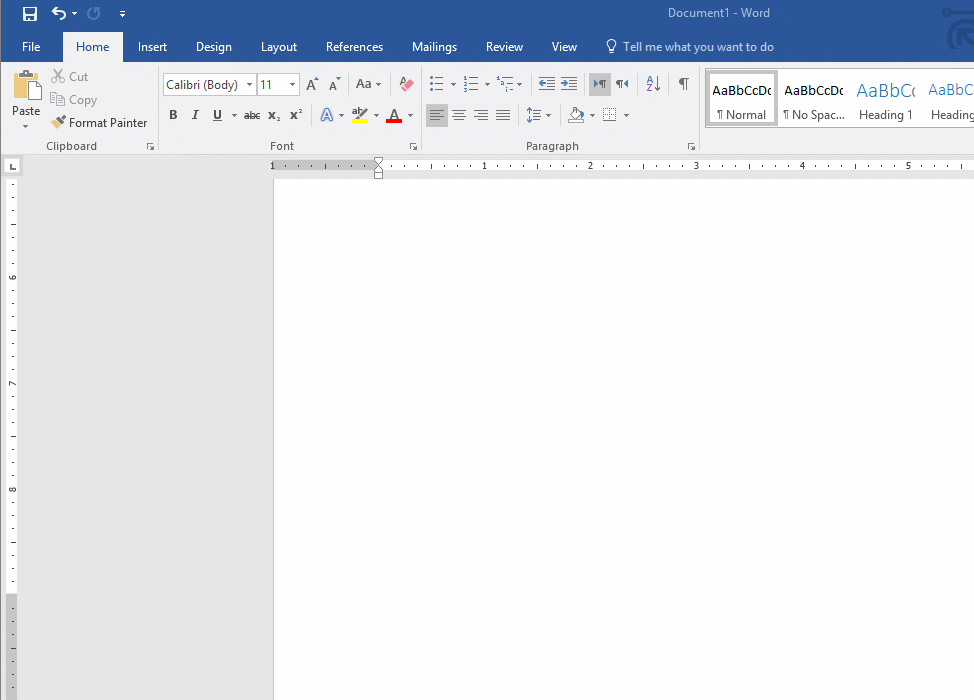974x700 pixels.
Task: Switch to the Insert tab
Action: click(x=152, y=47)
